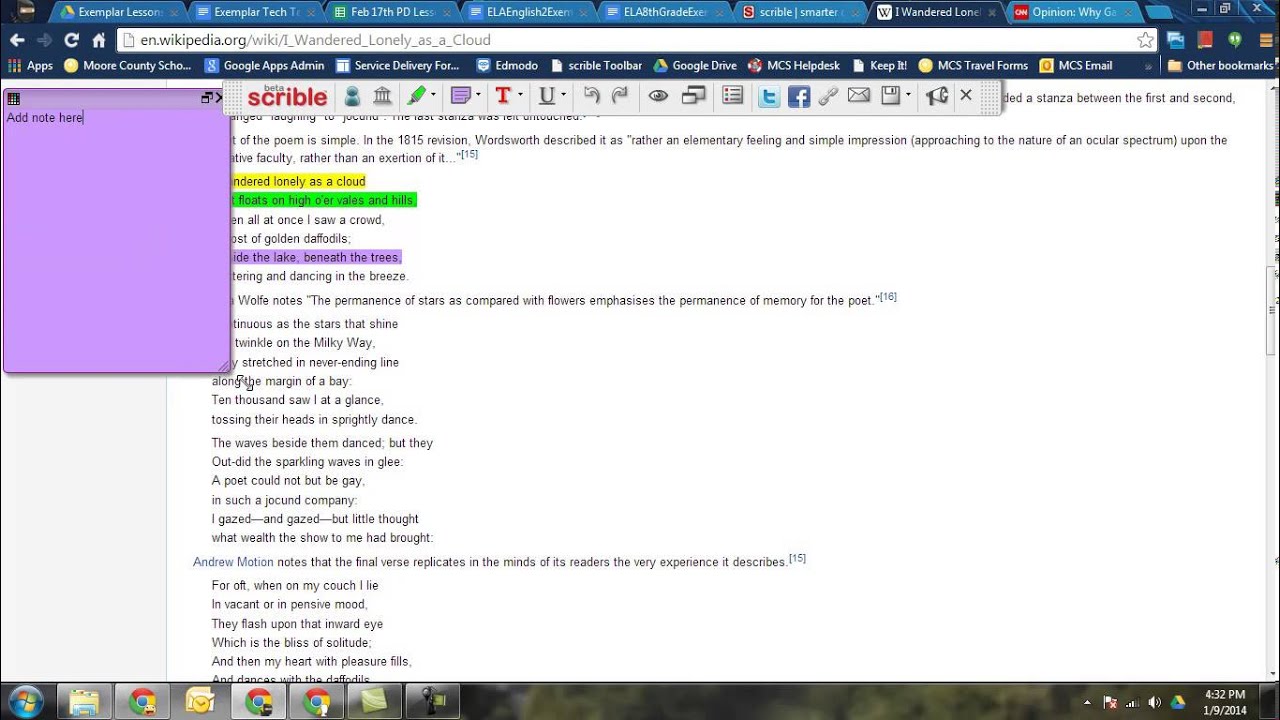Bookmark page with star icon

1145,40
